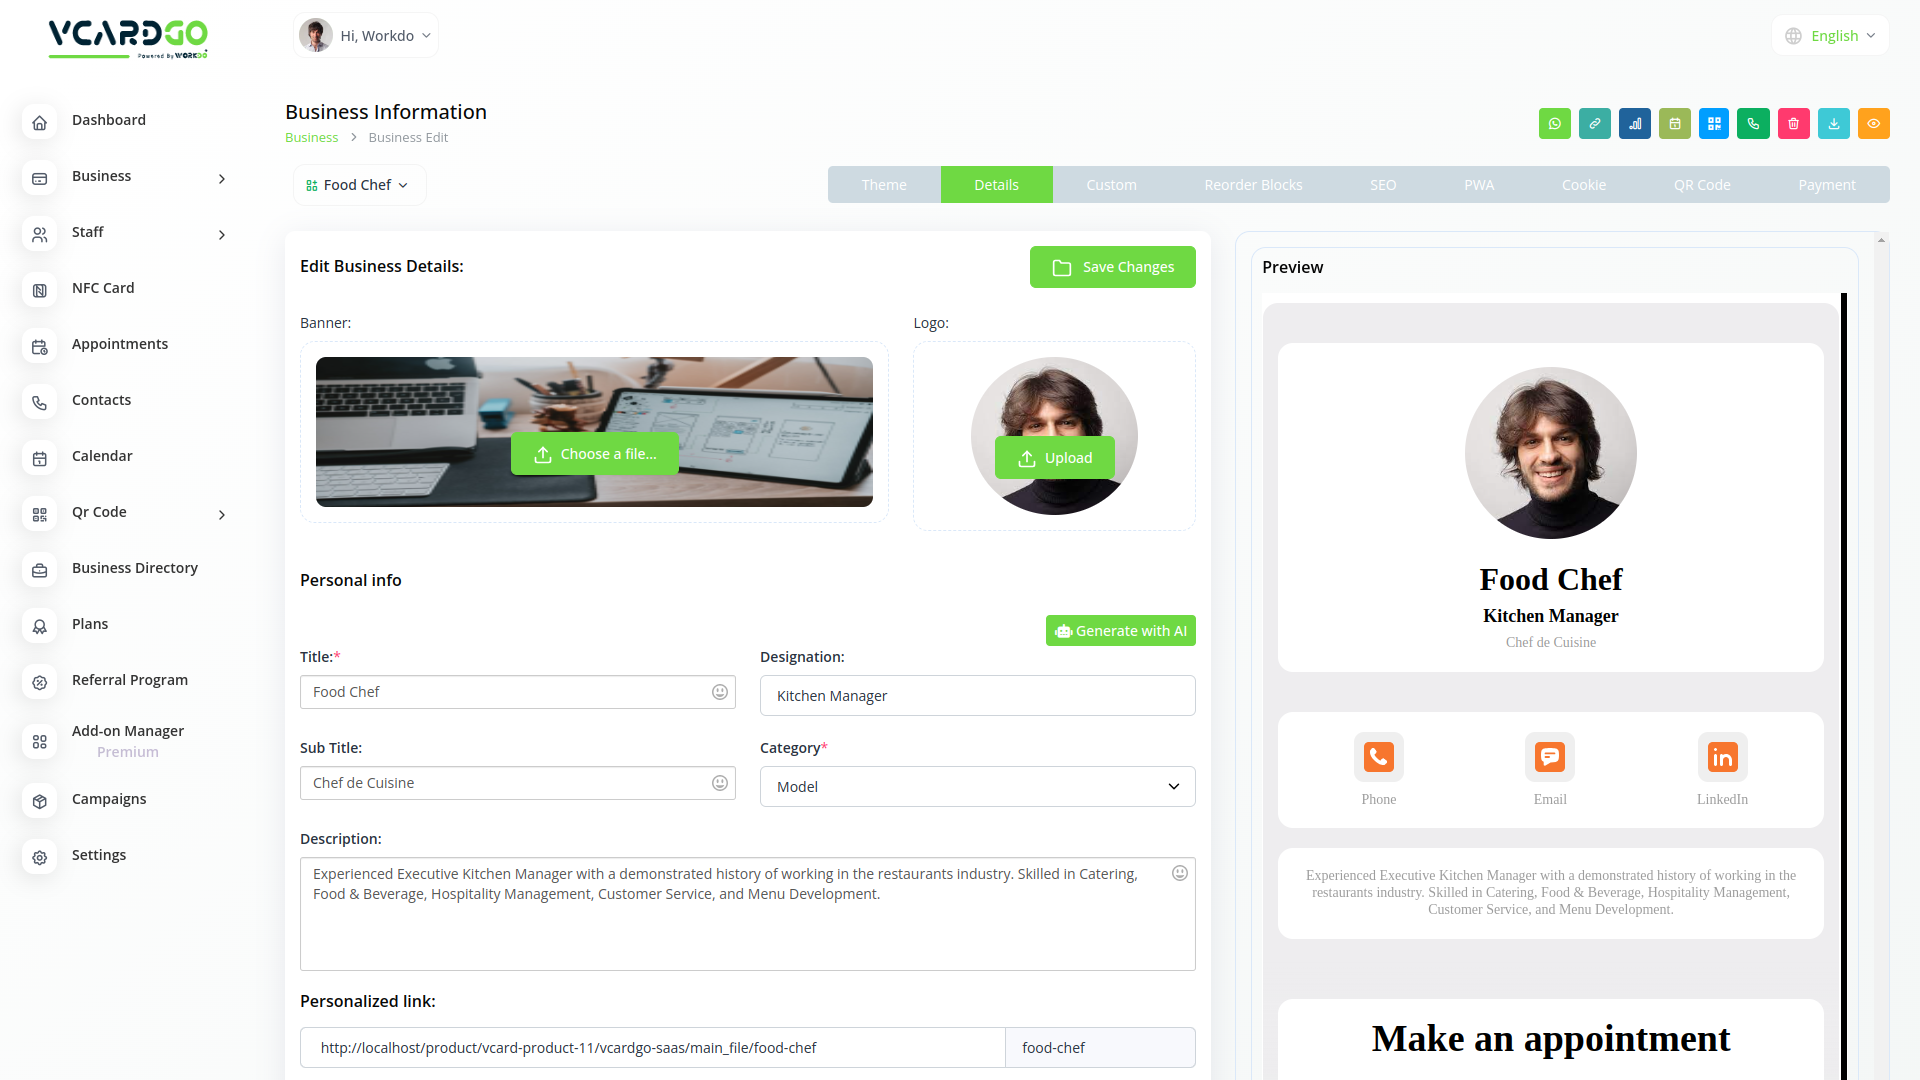Click the Generate with AI button

pyautogui.click(x=1121, y=631)
